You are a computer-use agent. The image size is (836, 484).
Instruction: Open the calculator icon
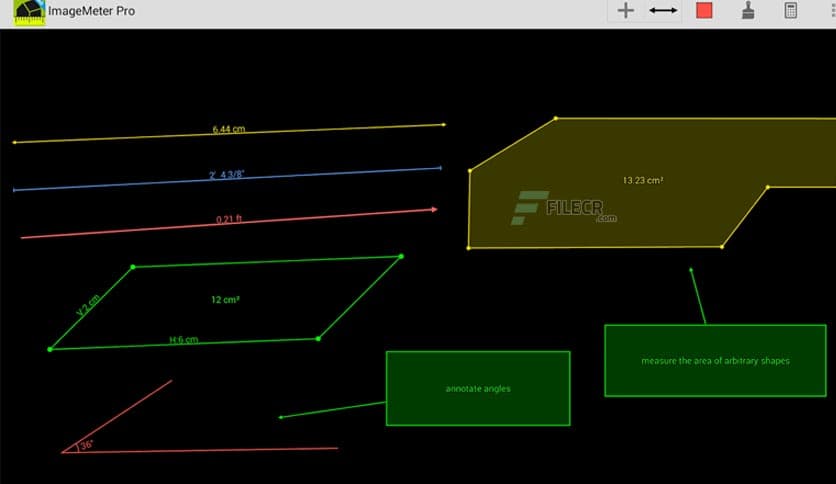pos(791,11)
